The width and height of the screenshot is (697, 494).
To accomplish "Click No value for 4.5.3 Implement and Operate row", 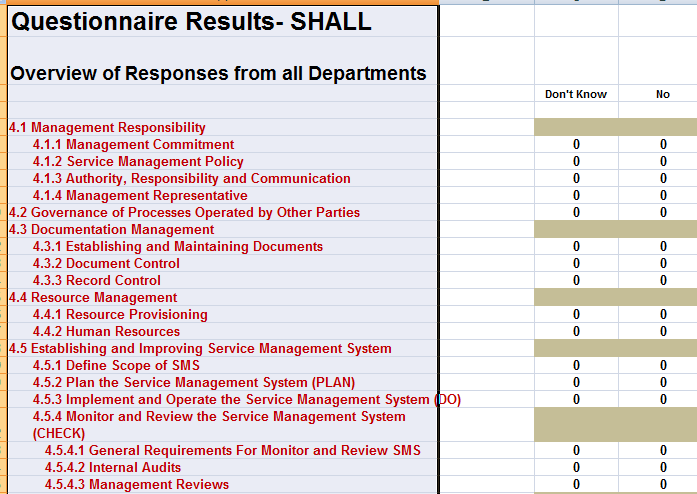I will (x=663, y=399).
